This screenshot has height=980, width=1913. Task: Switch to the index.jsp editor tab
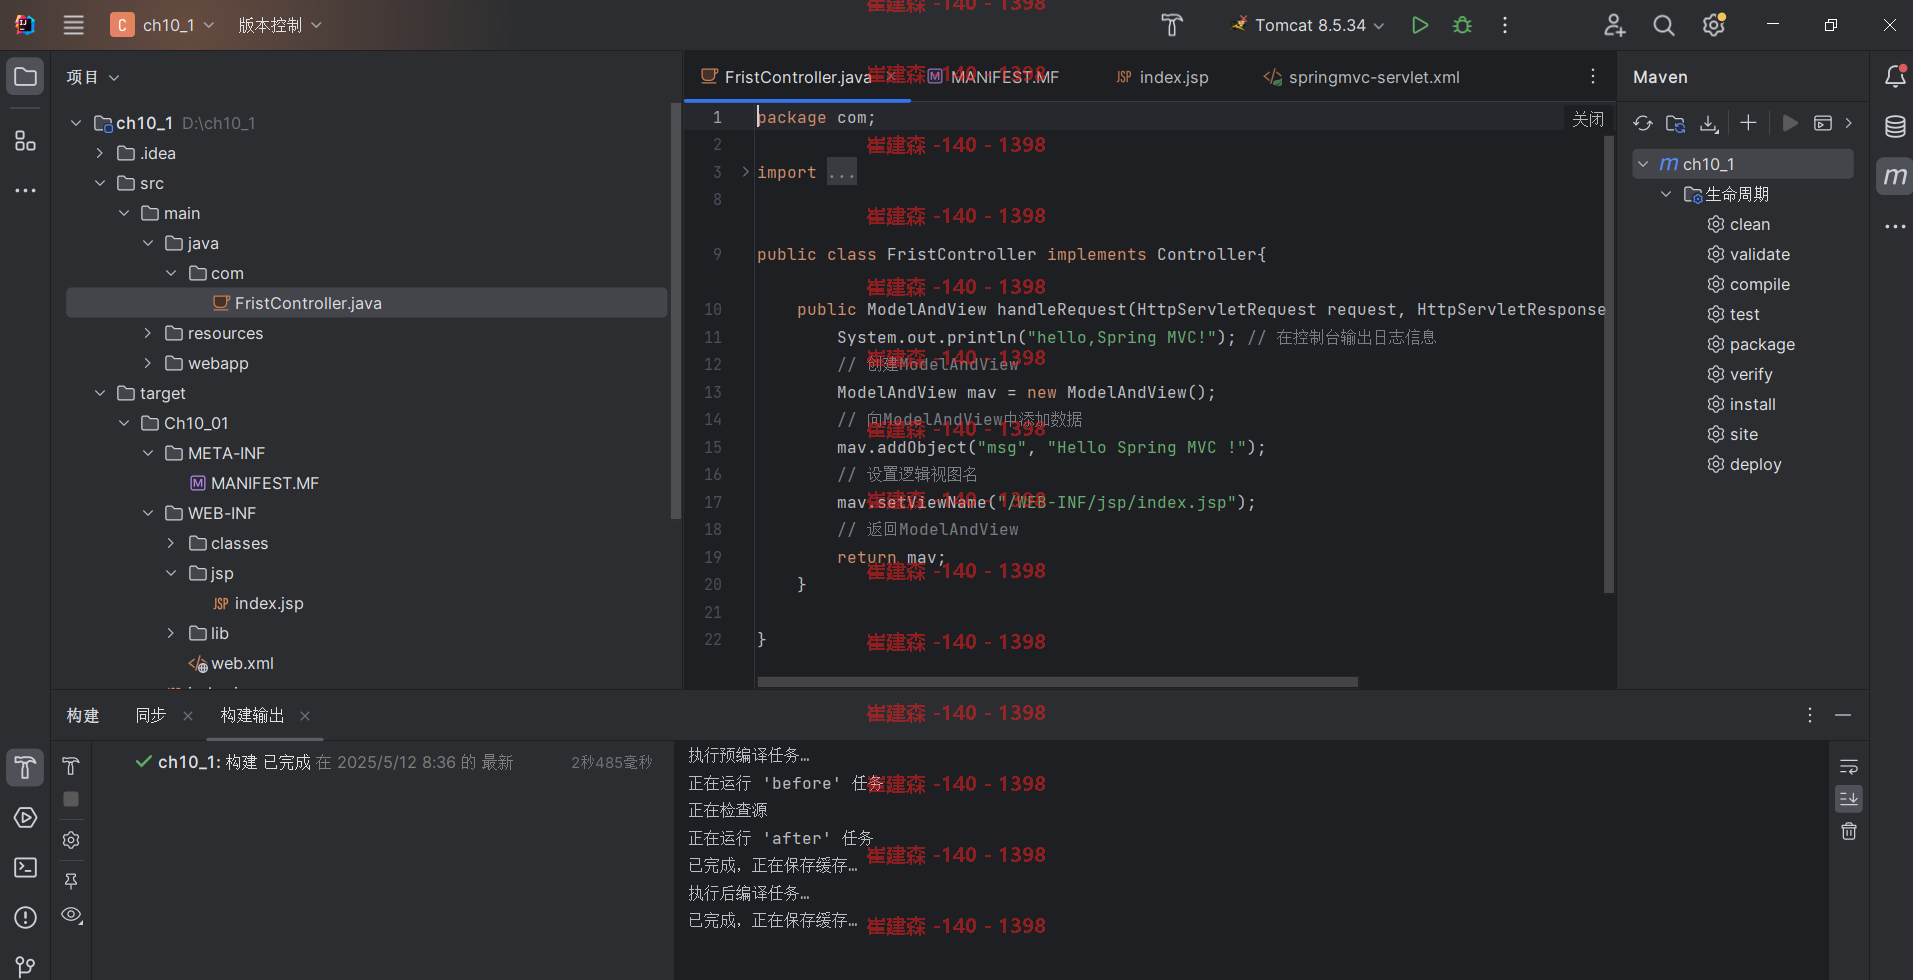coord(1162,77)
